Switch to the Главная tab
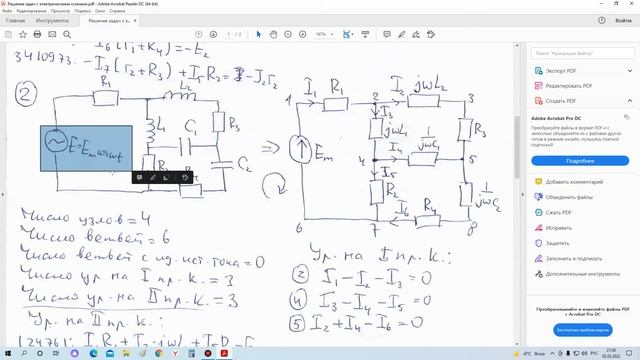The height and width of the screenshot is (360, 640). click(15, 20)
